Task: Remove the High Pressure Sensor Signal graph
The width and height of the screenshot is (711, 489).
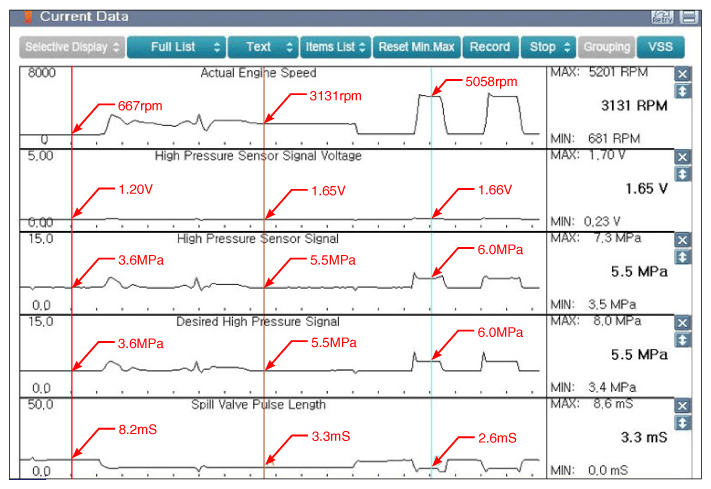Action: (682, 240)
